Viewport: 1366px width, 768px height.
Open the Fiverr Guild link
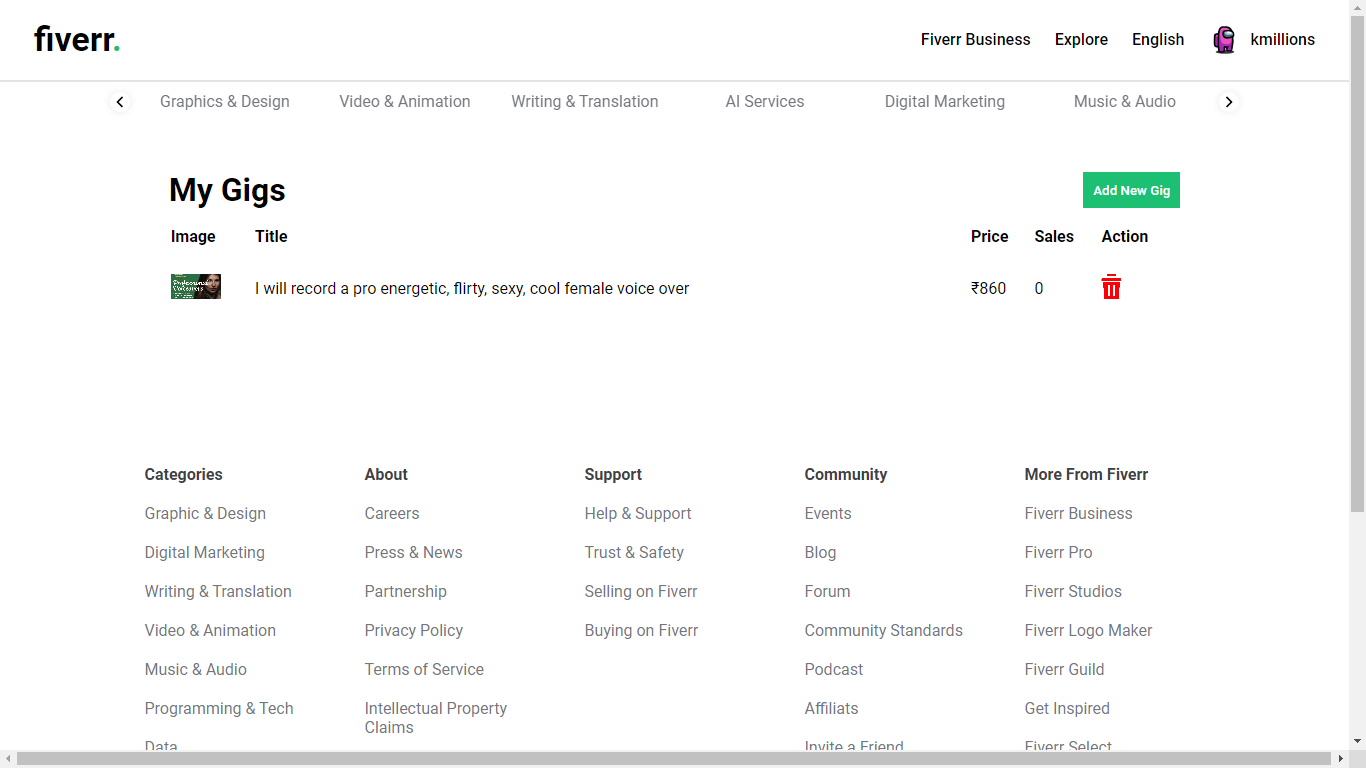tap(1065, 669)
